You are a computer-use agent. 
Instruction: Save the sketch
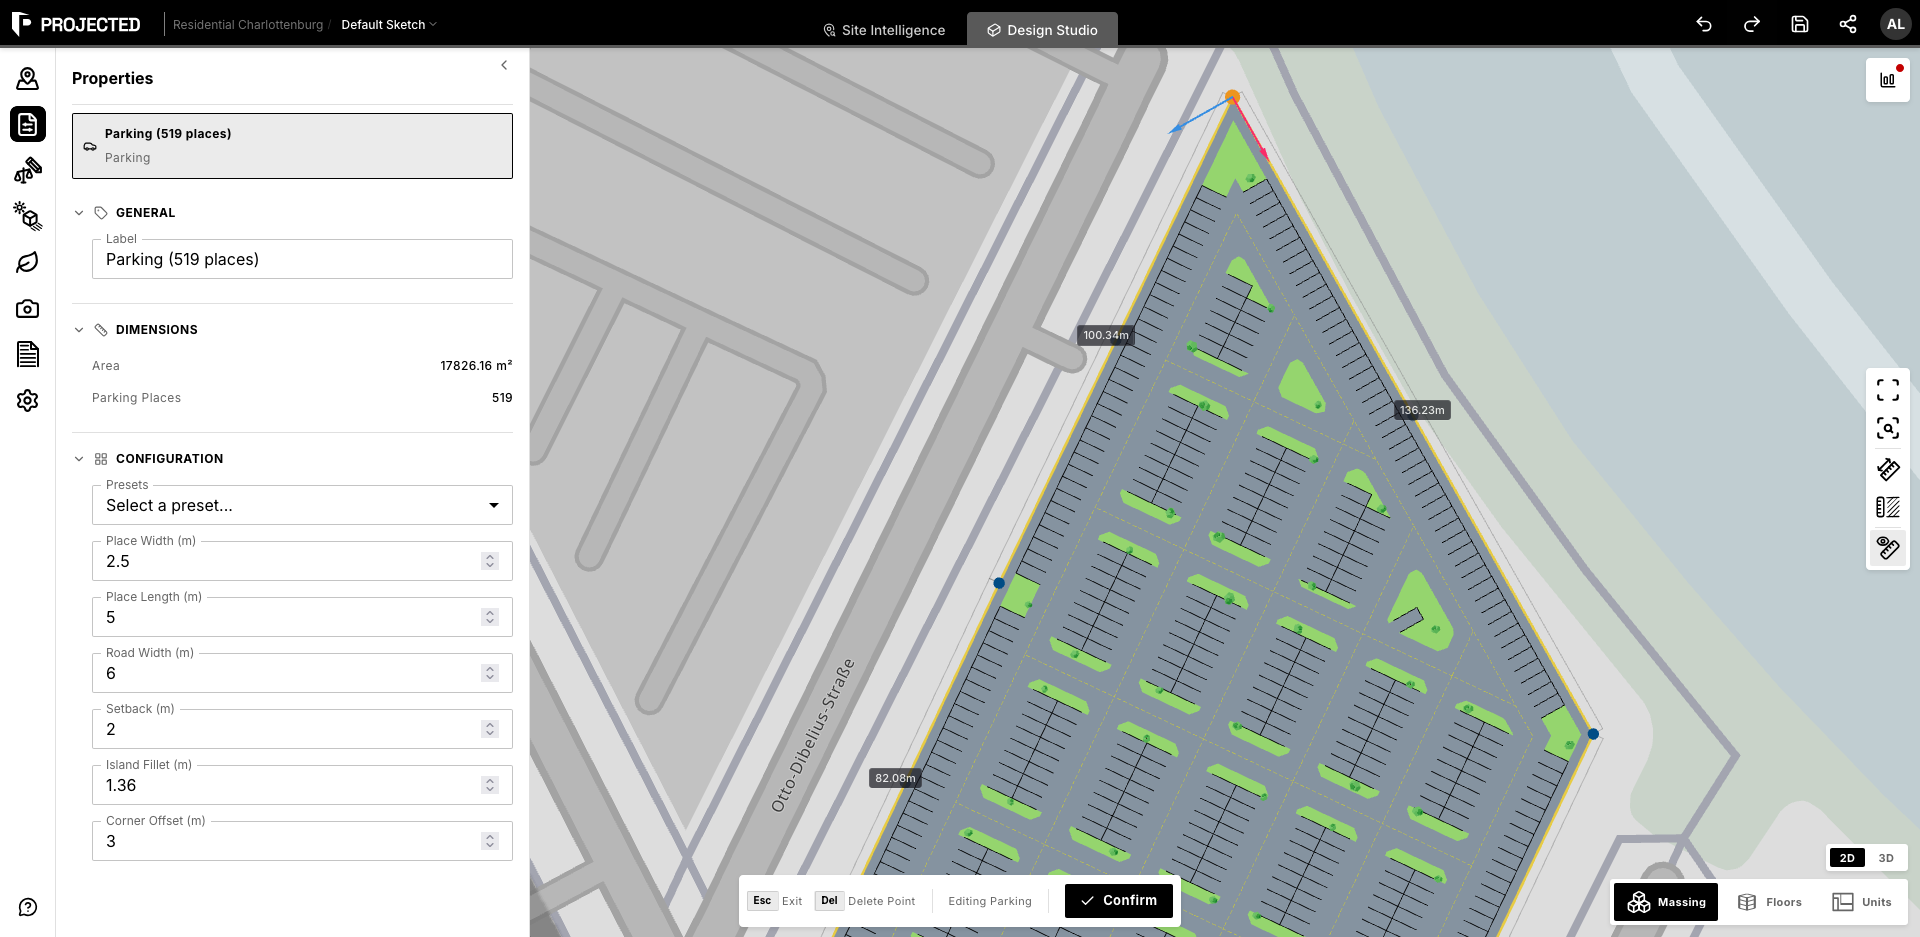click(1800, 24)
